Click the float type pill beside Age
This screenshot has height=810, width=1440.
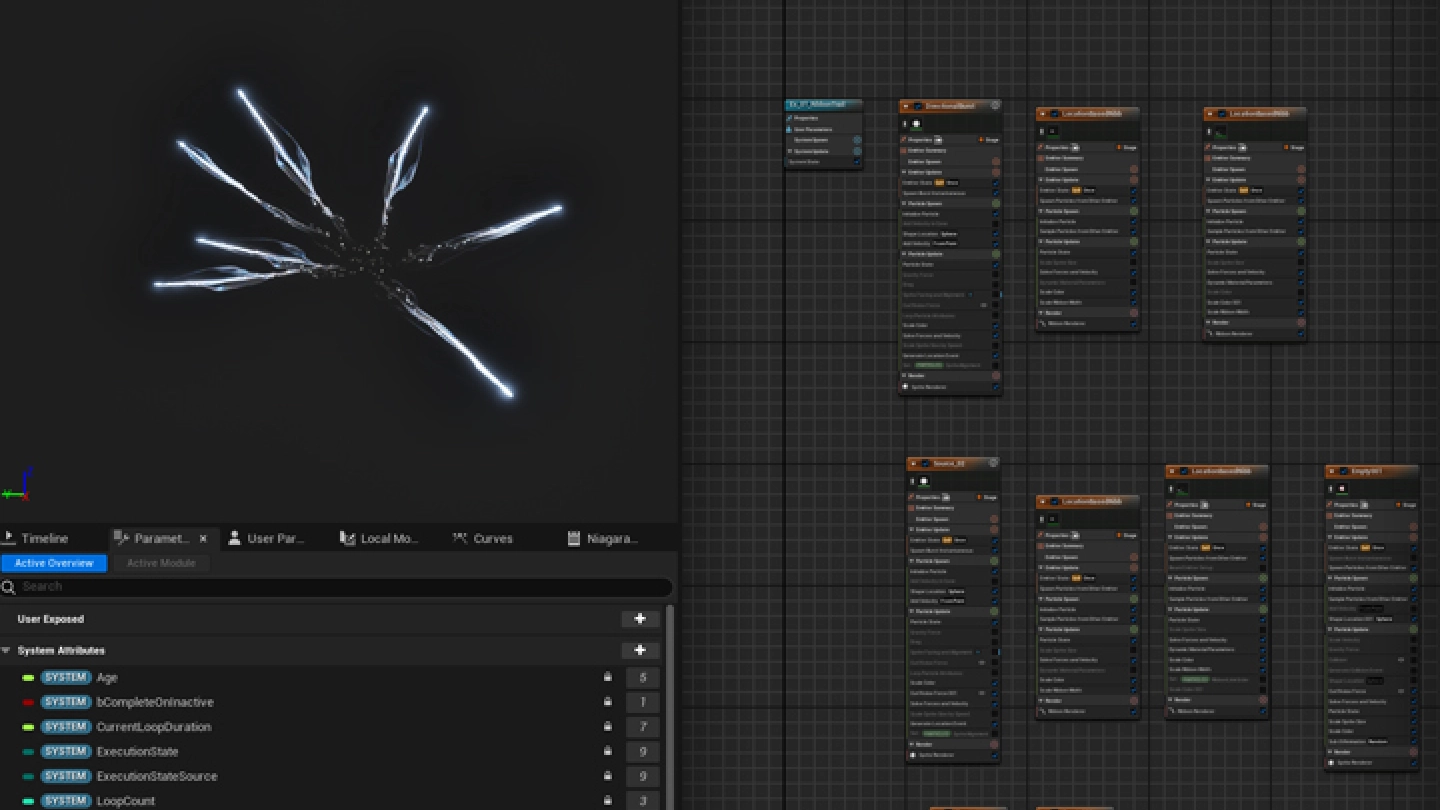[28, 678]
